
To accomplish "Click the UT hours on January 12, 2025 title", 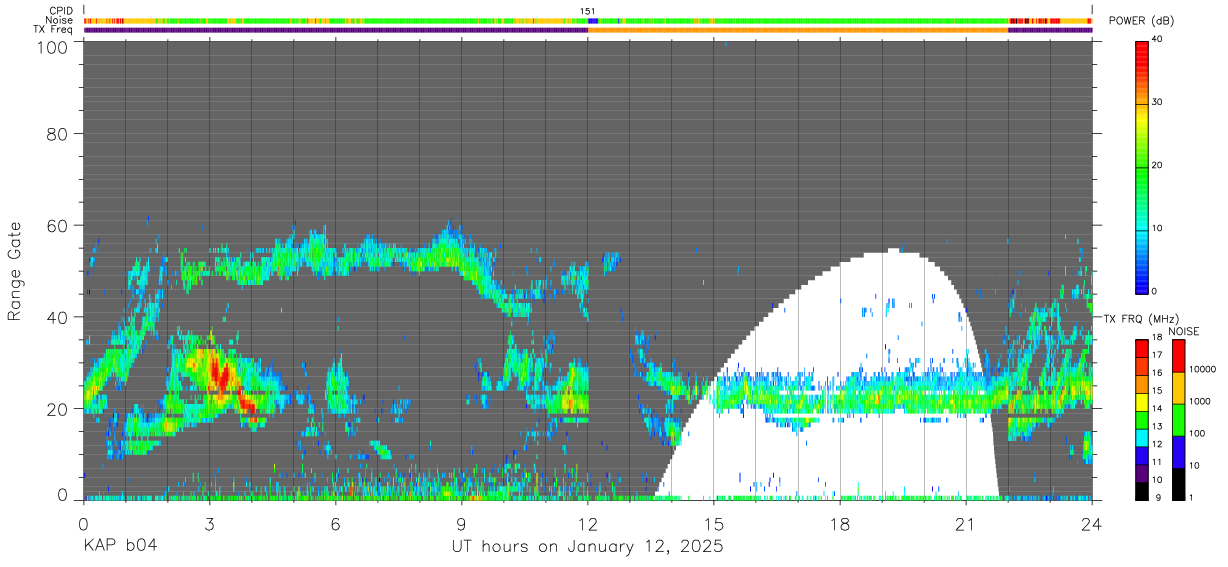I will 586,548.
